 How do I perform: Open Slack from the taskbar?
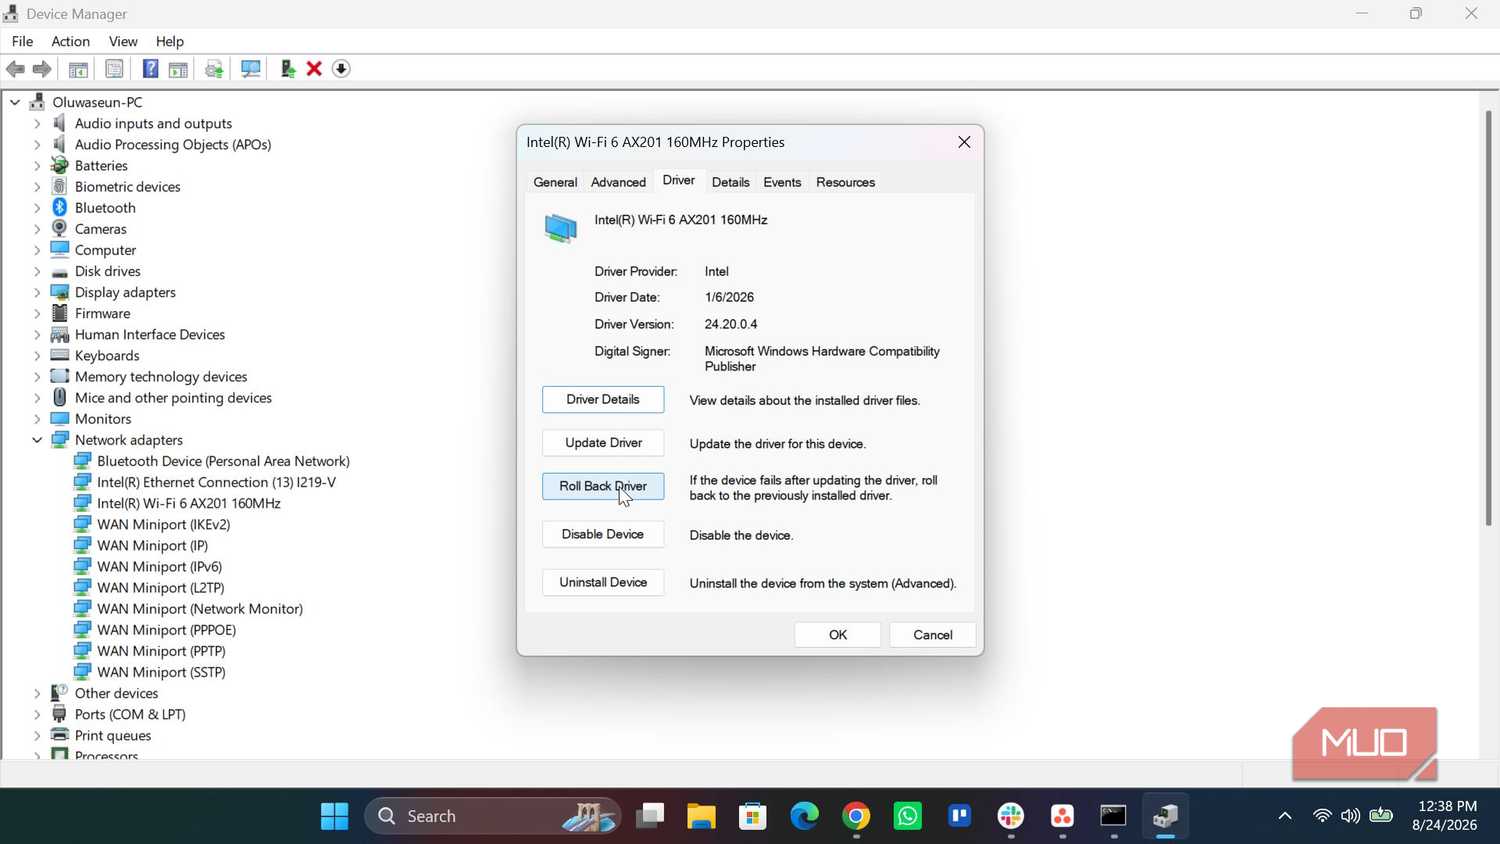tap(1011, 816)
